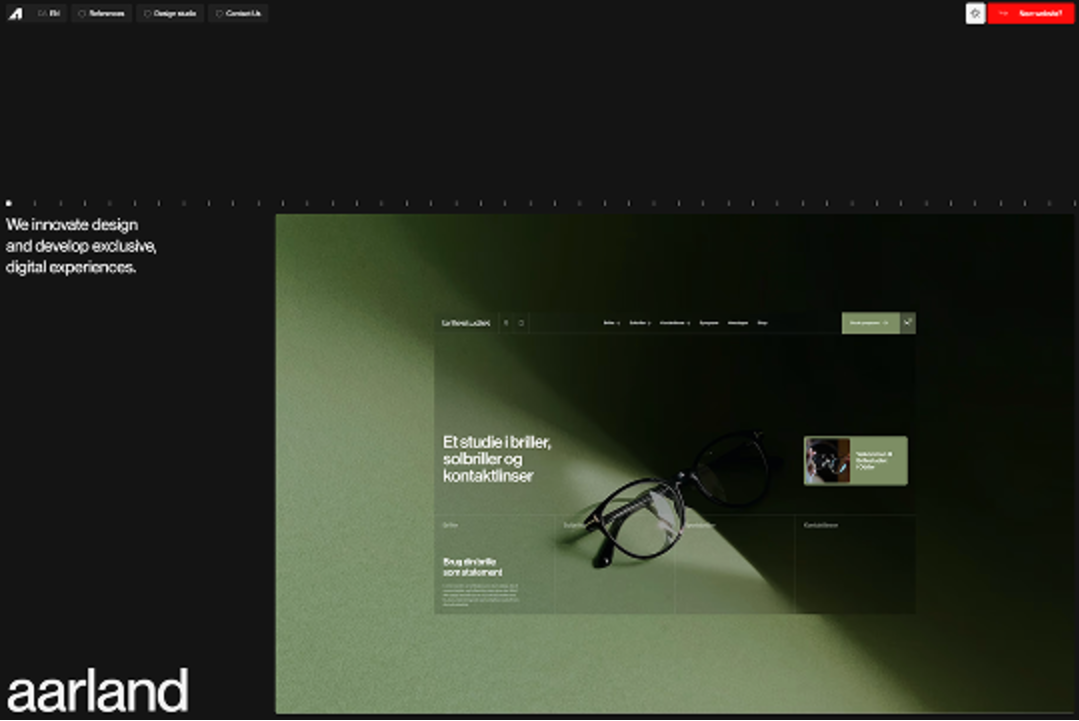Click the white award badge icon top right
Screen dimensions: 1079x721
pos(974,13)
